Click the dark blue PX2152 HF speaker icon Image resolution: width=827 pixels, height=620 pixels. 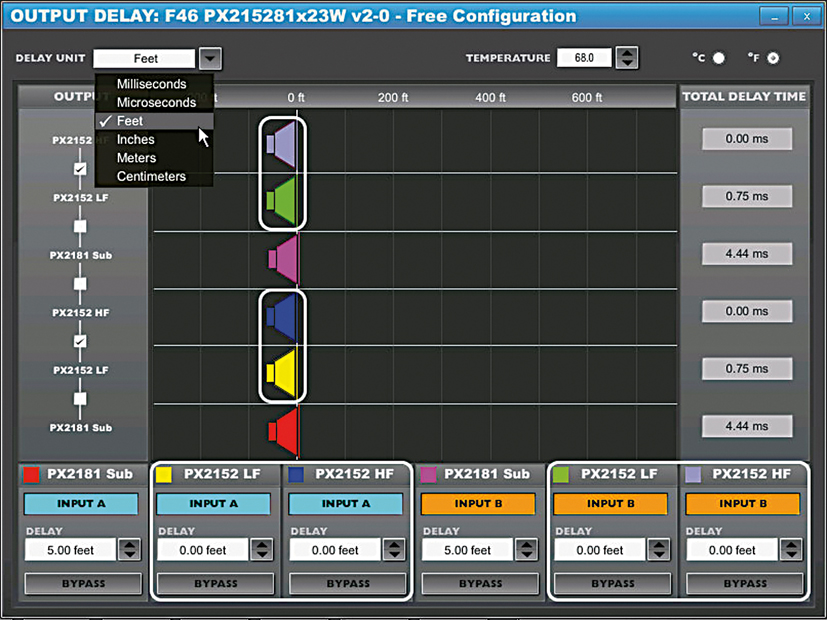282,317
